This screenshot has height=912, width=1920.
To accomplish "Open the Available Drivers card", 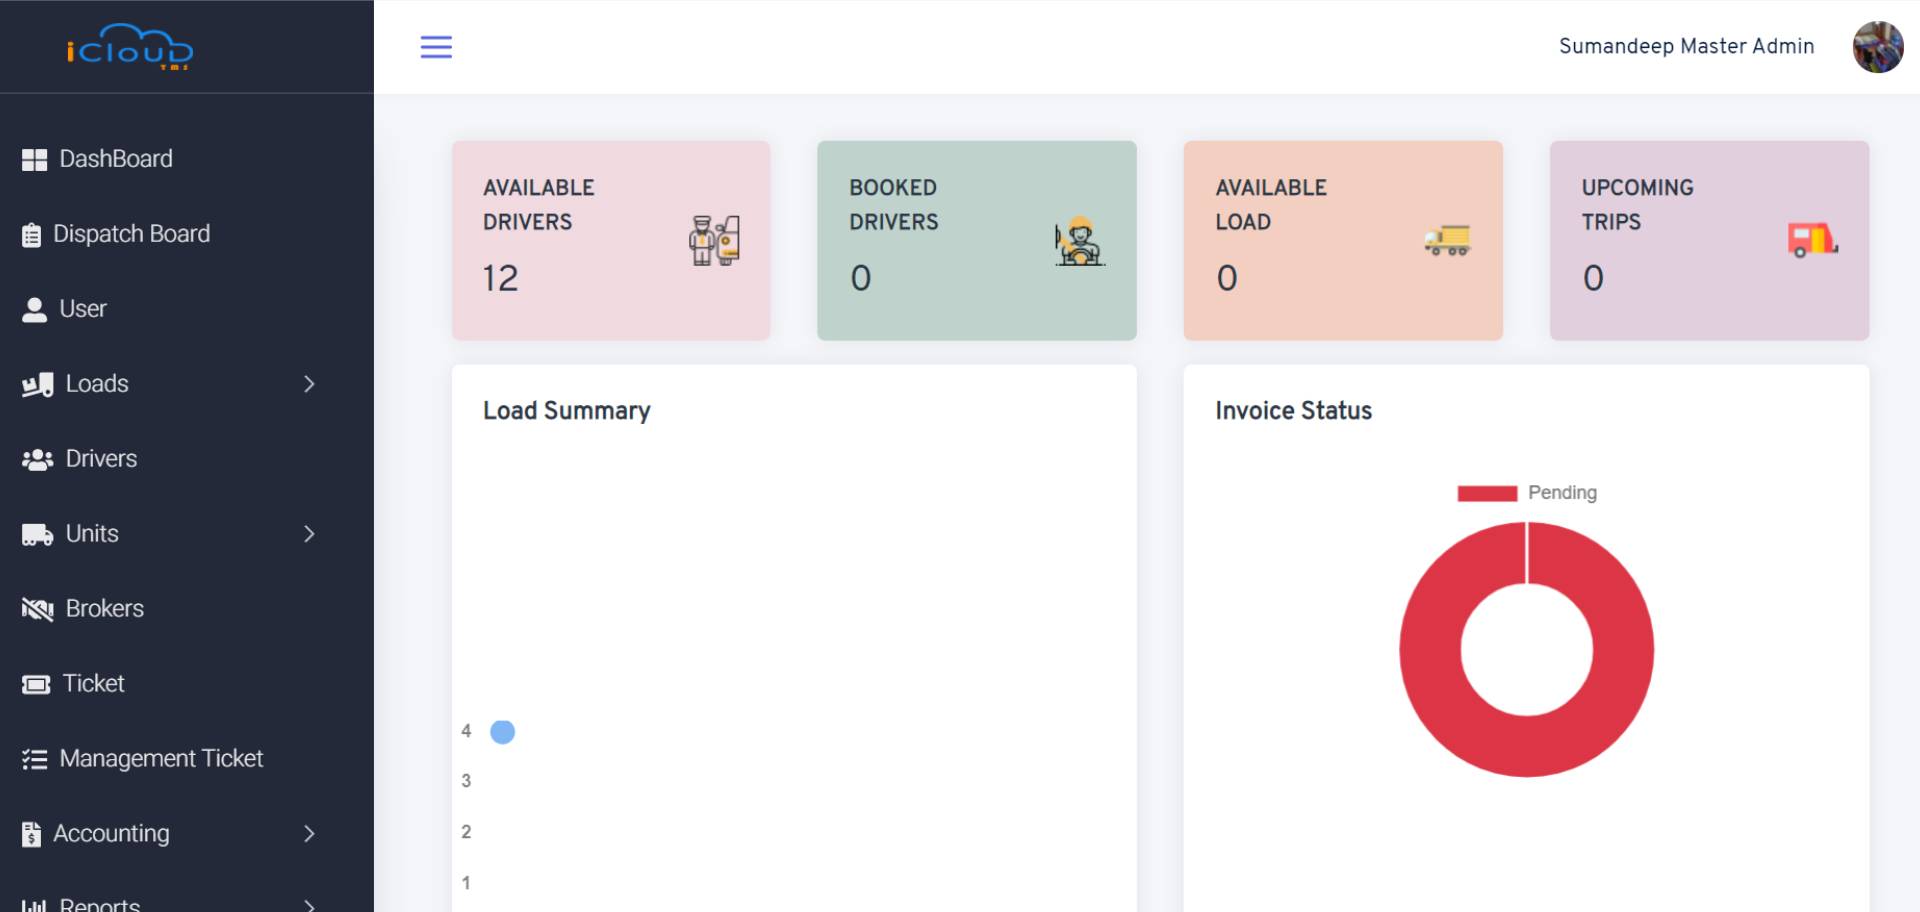I will 611,240.
